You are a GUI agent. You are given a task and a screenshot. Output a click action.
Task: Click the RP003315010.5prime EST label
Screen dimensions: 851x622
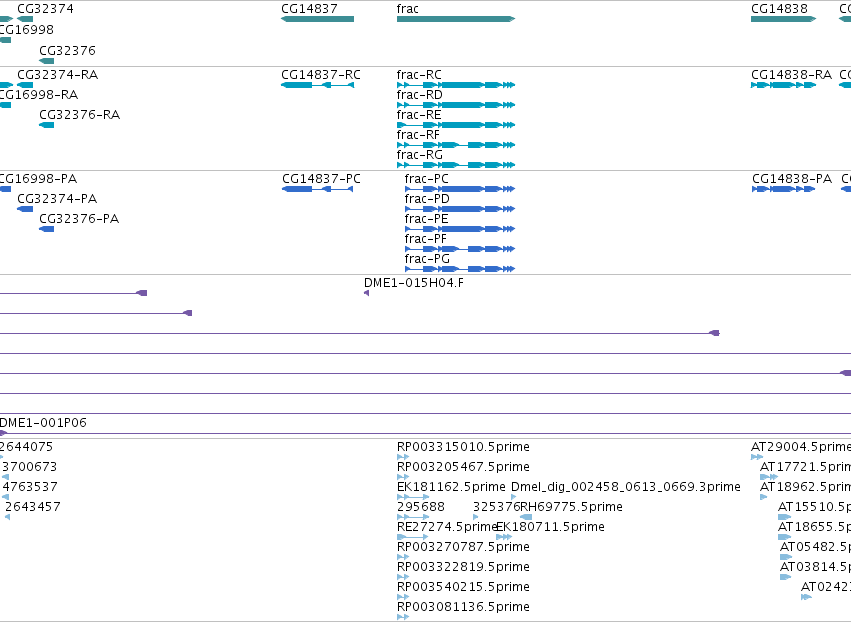click(x=463, y=447)
